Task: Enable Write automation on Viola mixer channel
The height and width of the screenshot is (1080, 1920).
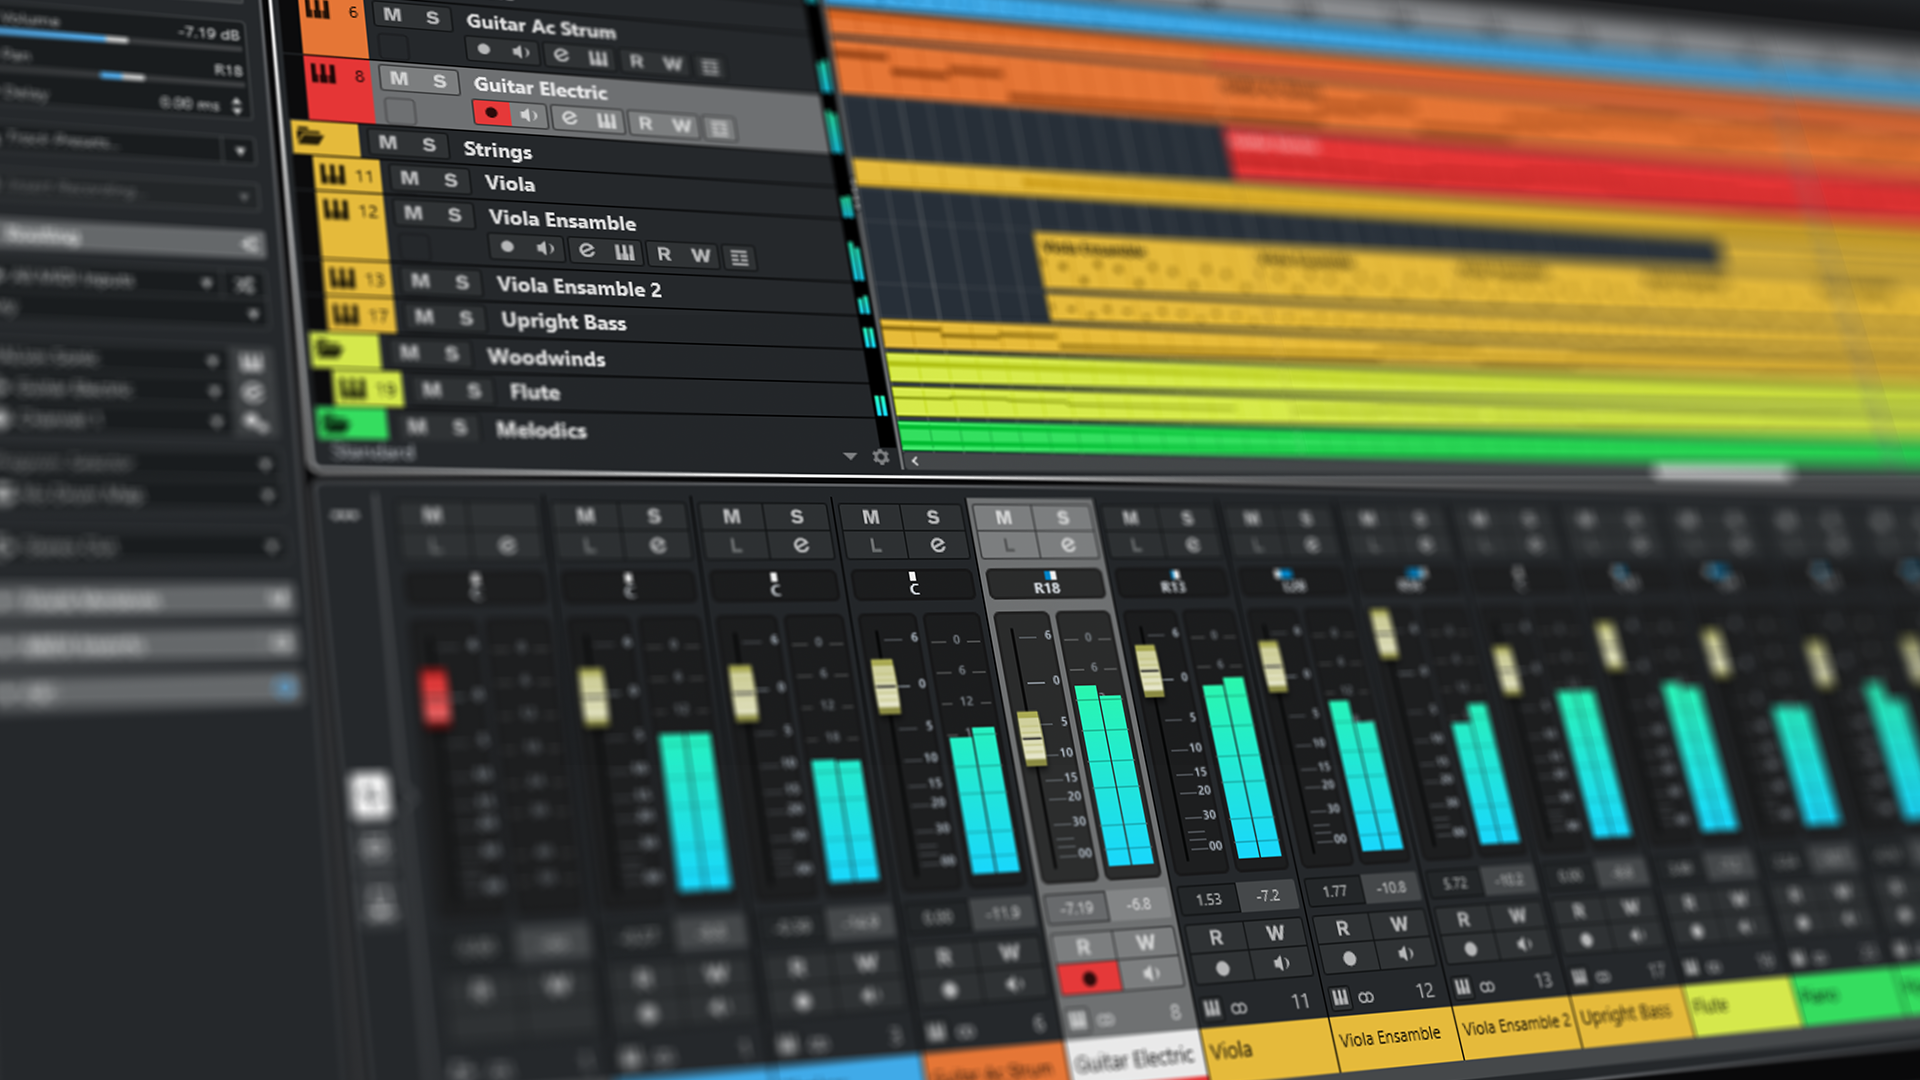Action: 1274,933
